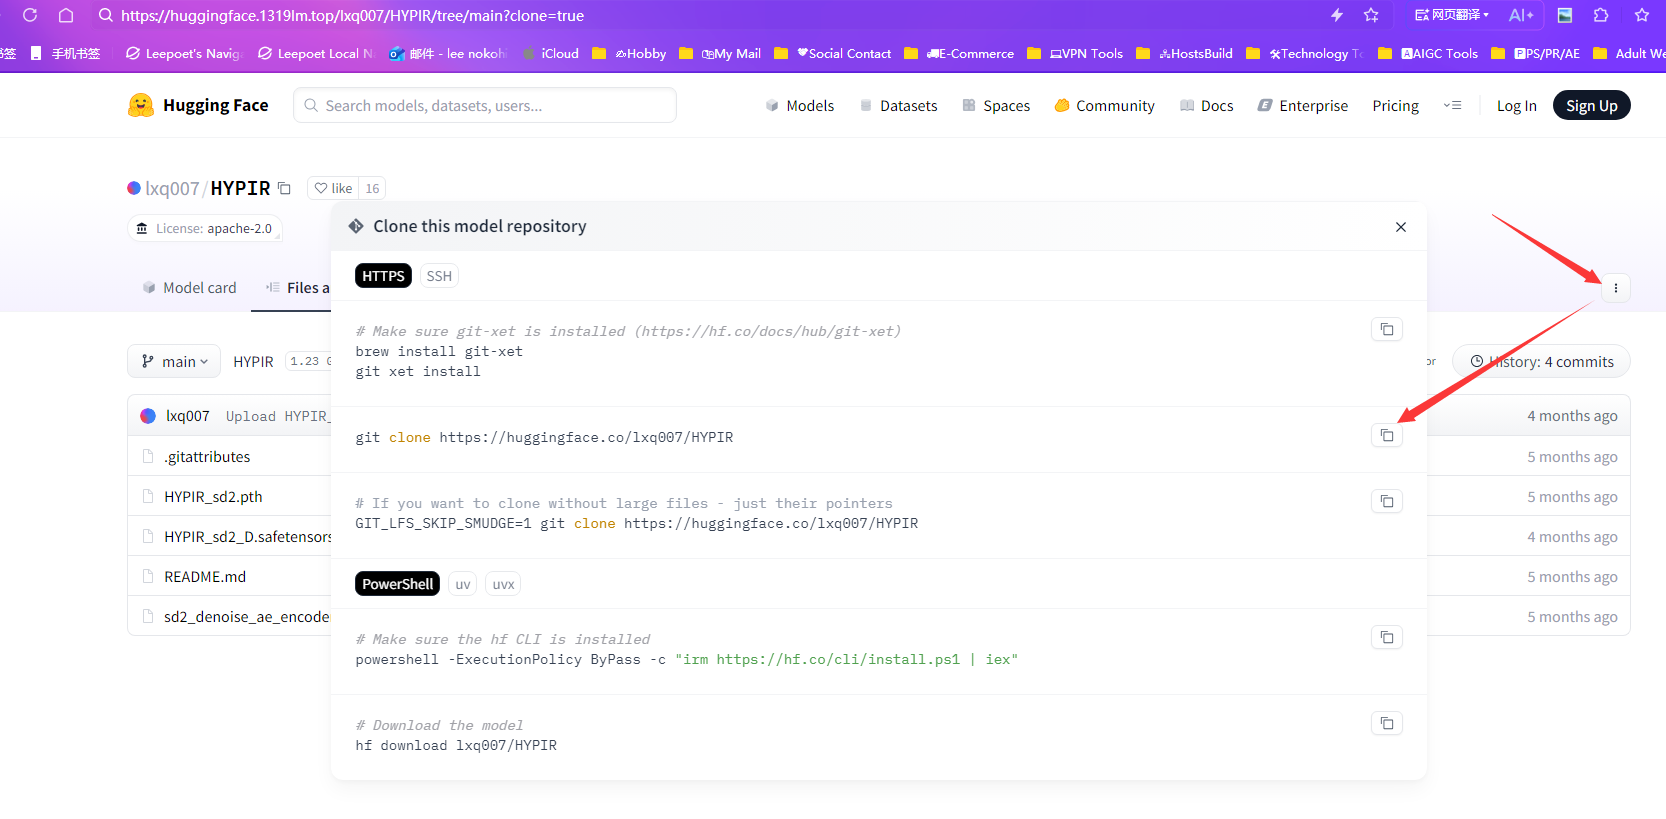The width and height of the screenshot is (1666, 819).
Task: Copy the GIT_LFS_SKIP_SMUDGE clone command
Action: pyautogui.click(x=1386, y=501)
